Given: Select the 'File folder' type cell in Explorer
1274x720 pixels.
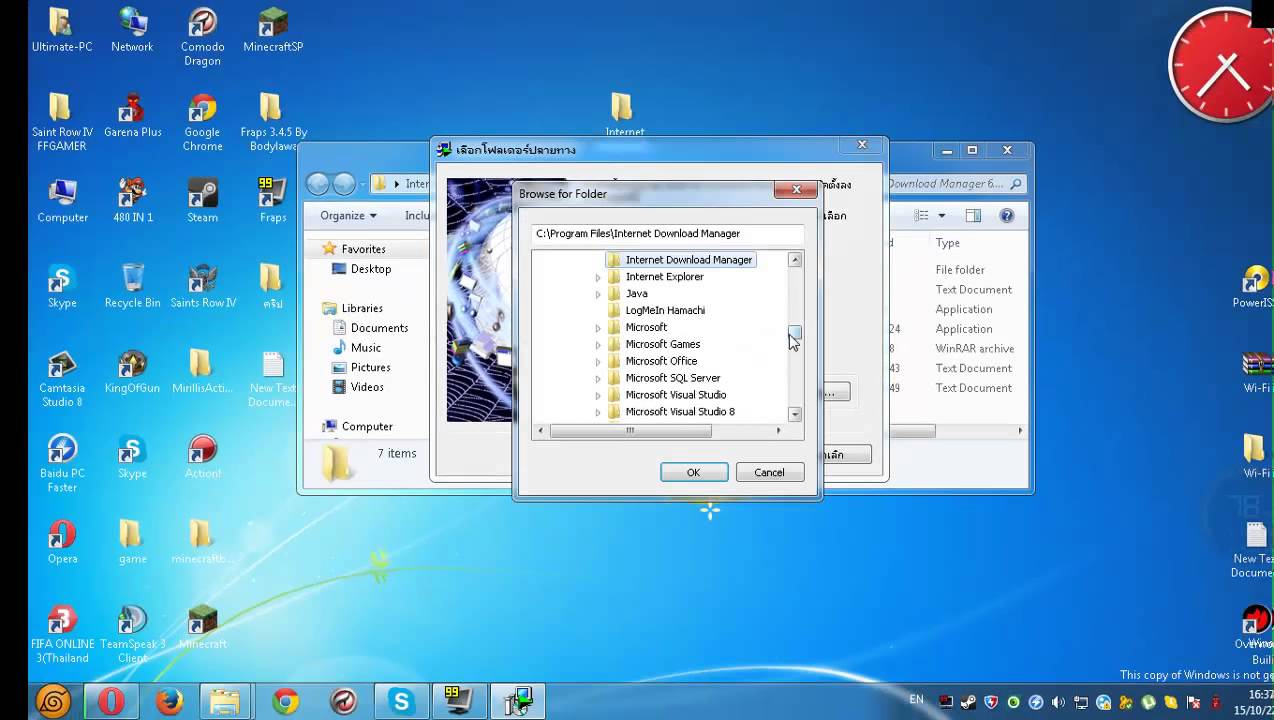Looking at the screenshot, I should click(960, 270).
